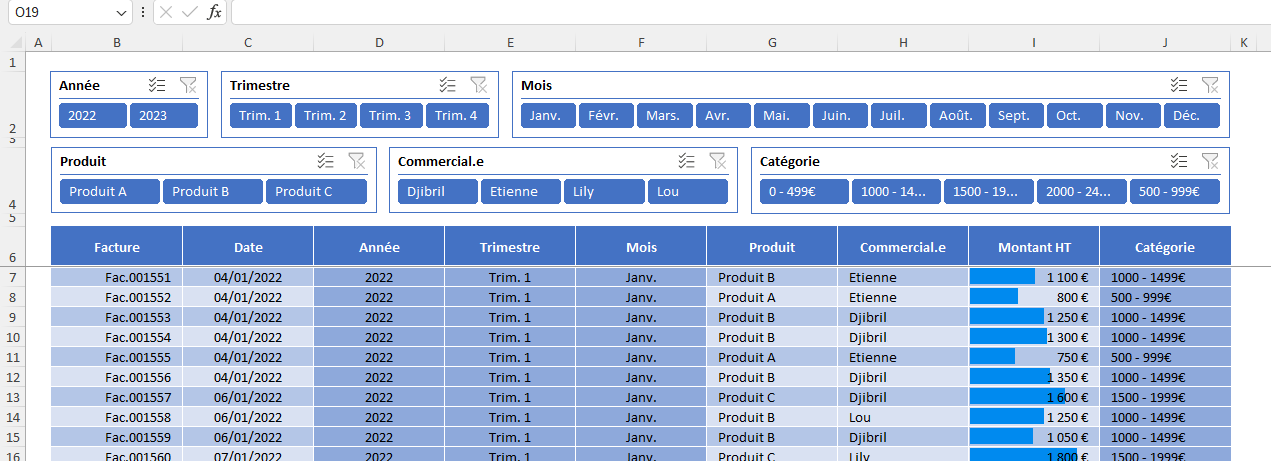The height and width of the screenshot is (461, 1271).
Task: Toggle multi-select in Commercial.e slicer
Action: pyautogui.click(x=686, y=161)
